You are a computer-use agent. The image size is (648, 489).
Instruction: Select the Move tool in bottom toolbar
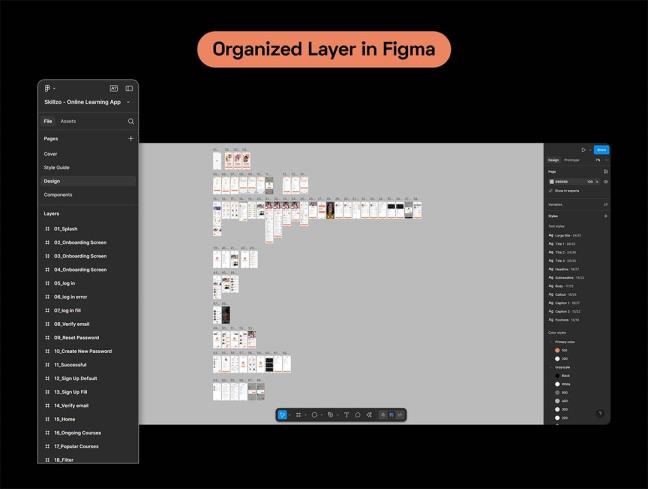(x=282, y=414)
